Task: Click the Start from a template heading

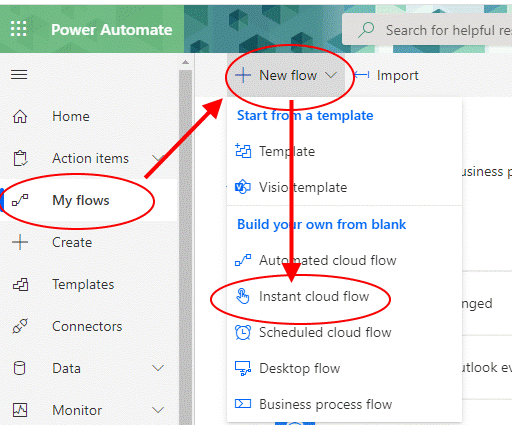Action: (305, 116)
